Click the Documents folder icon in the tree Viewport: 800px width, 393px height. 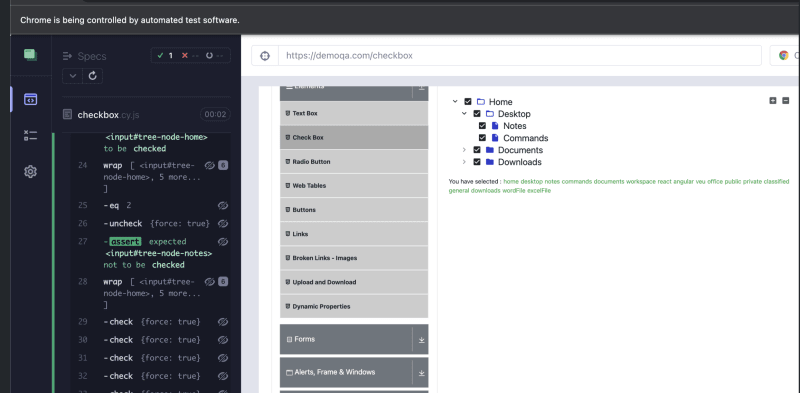[490, 150]
